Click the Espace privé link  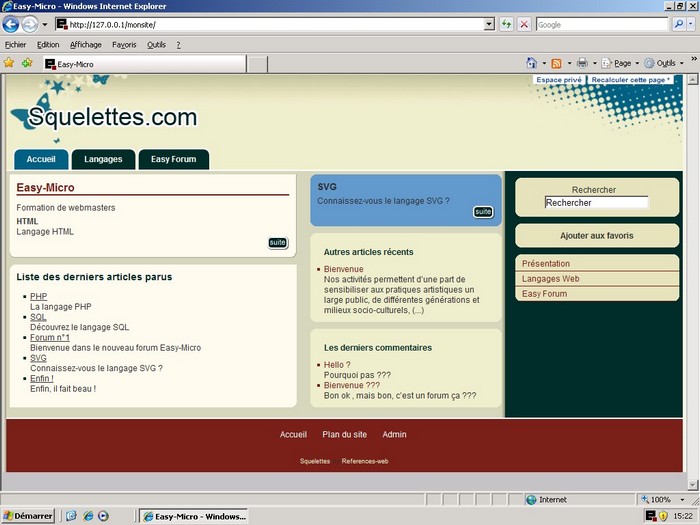click(559, 79)
